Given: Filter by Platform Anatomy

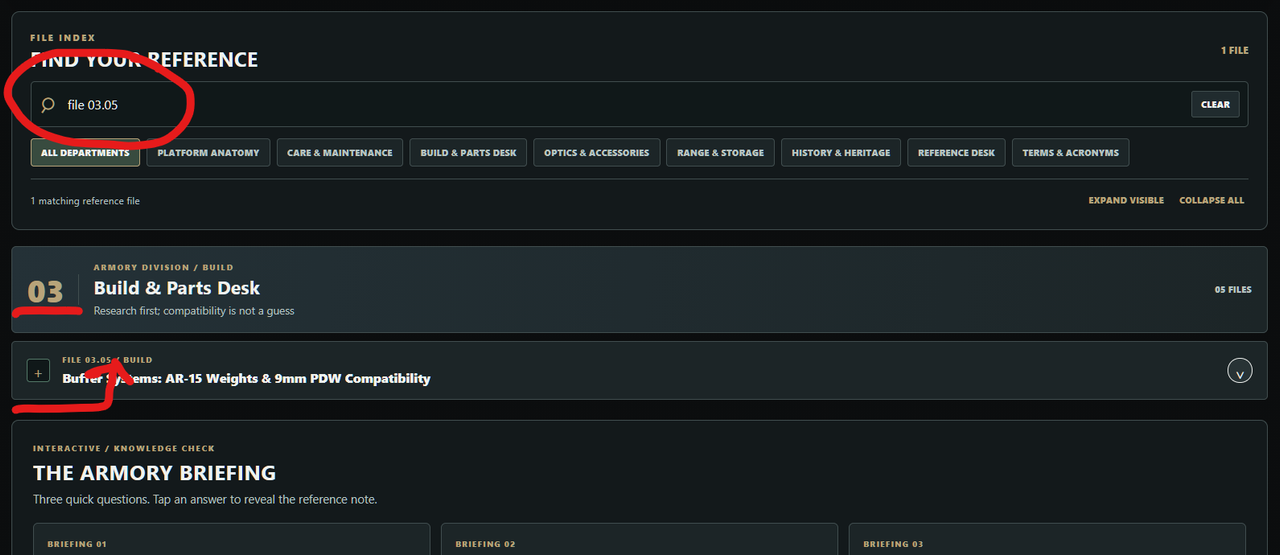Looking at the screenshot, I should (x=208, y=153).
